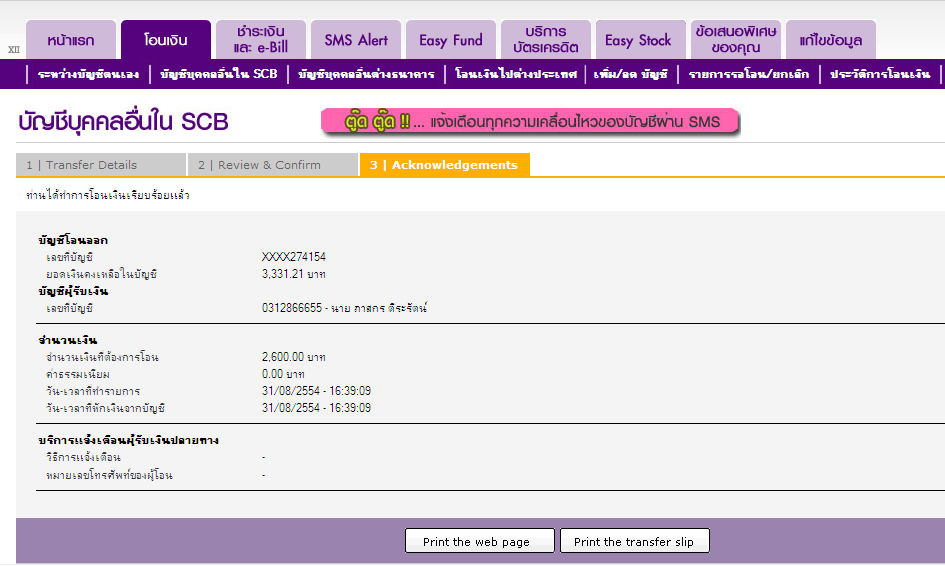The image size is (945, 566).
Task: Open the หน้าแรก home tab
Action: point(71,40)
